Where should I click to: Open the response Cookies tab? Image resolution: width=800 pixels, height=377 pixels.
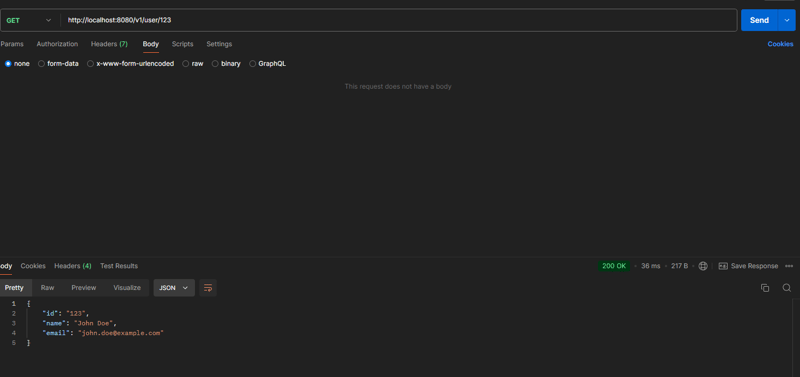coord(33,266)
